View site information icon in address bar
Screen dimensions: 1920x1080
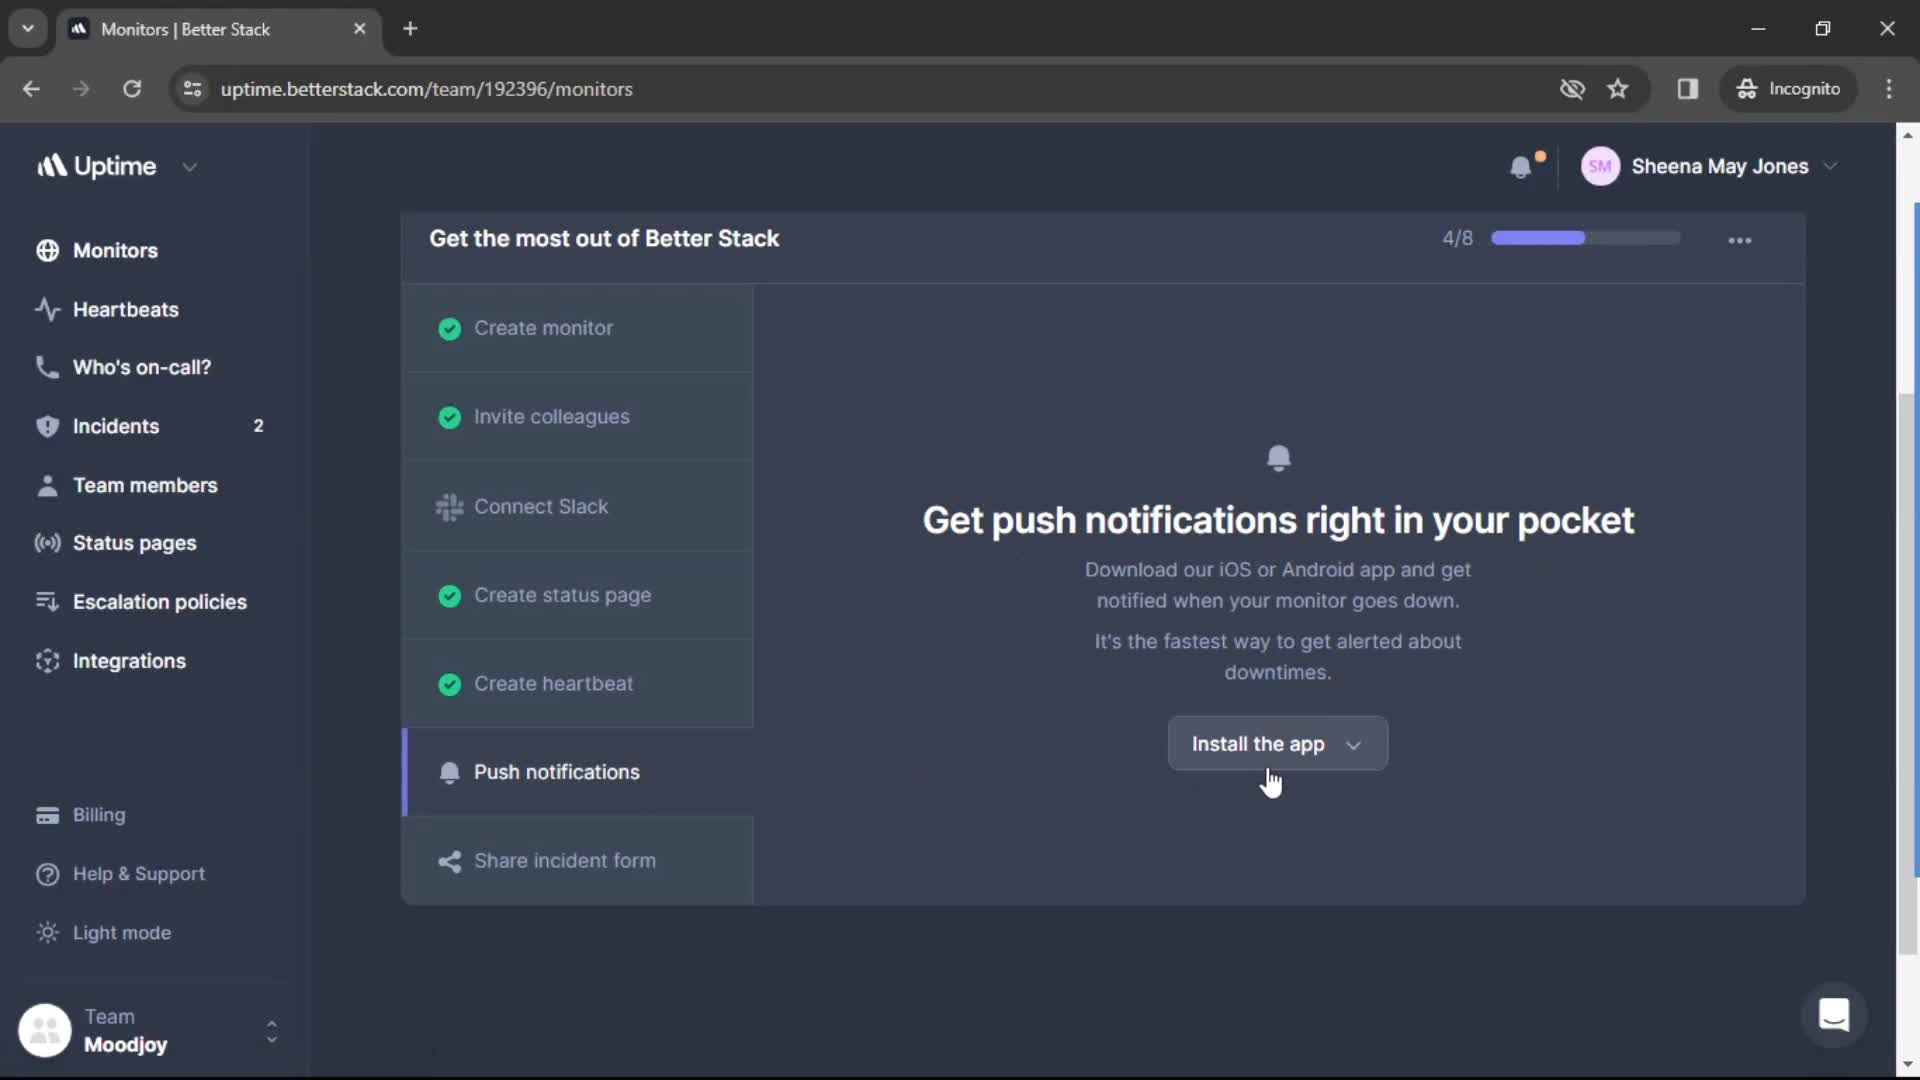pos(192,89)
